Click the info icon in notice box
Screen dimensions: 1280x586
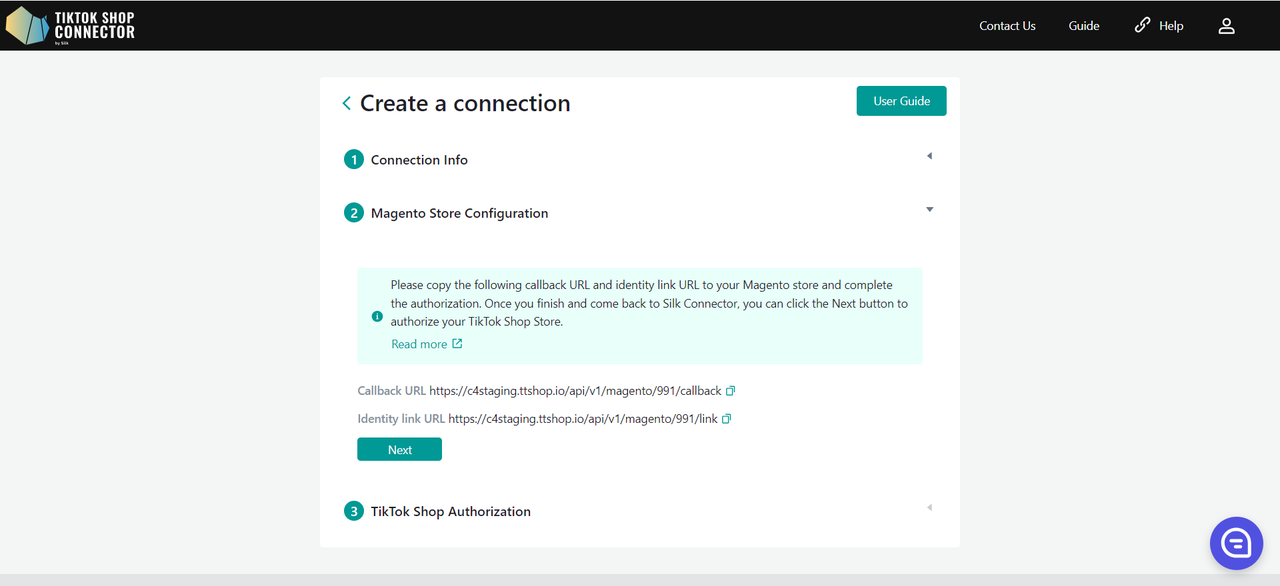[377, 316]
